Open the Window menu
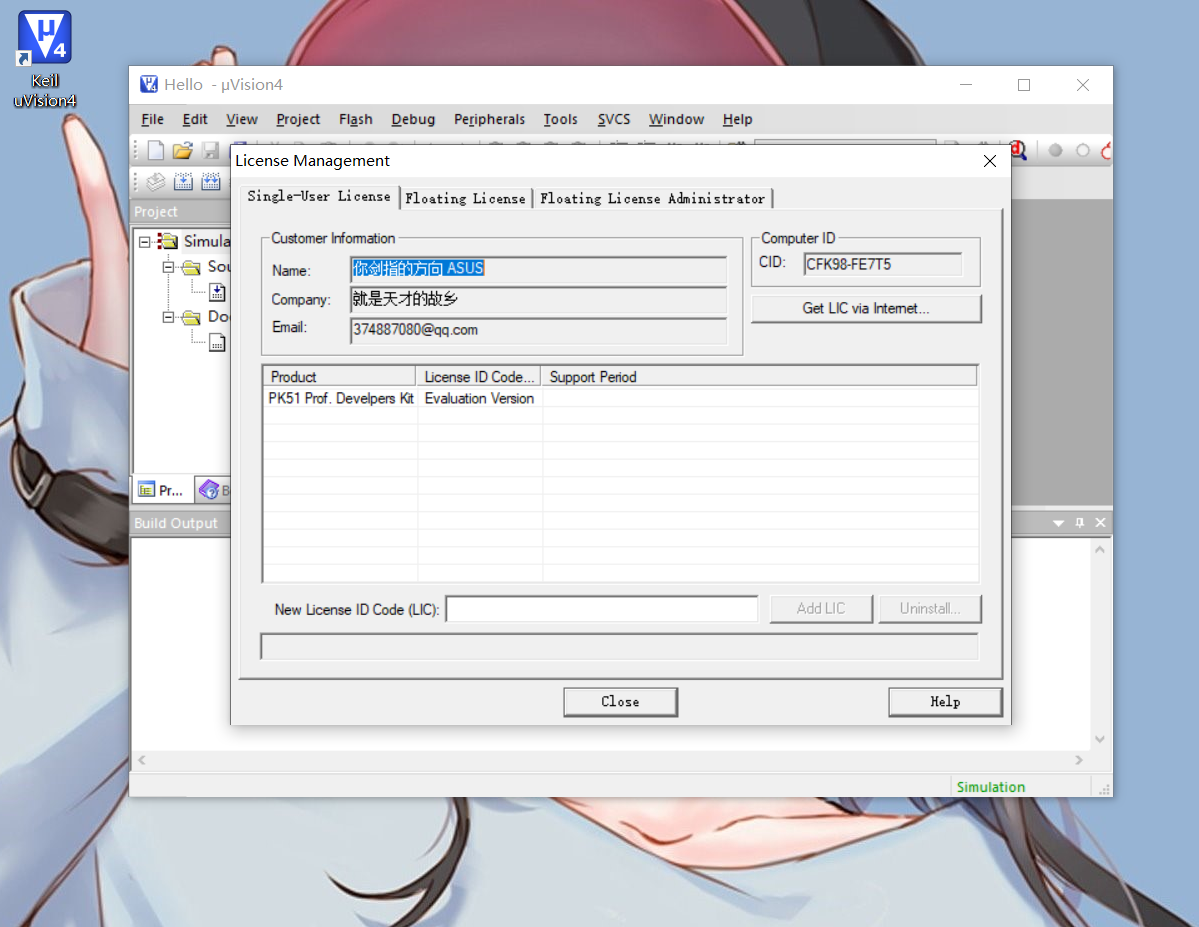This screenshot has width=1199, height=927. click(676, 119)
